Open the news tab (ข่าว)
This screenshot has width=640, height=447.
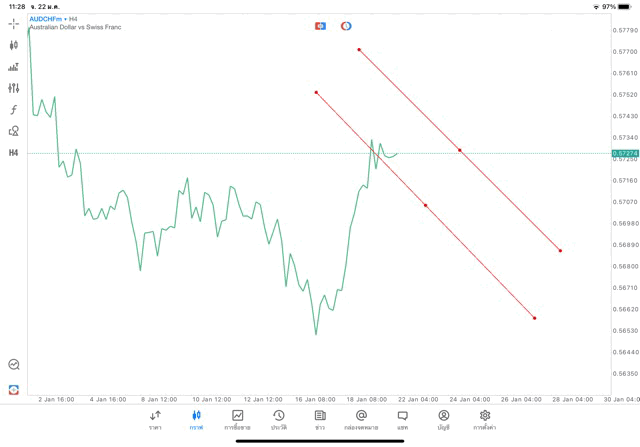click(x=320, y=419)
